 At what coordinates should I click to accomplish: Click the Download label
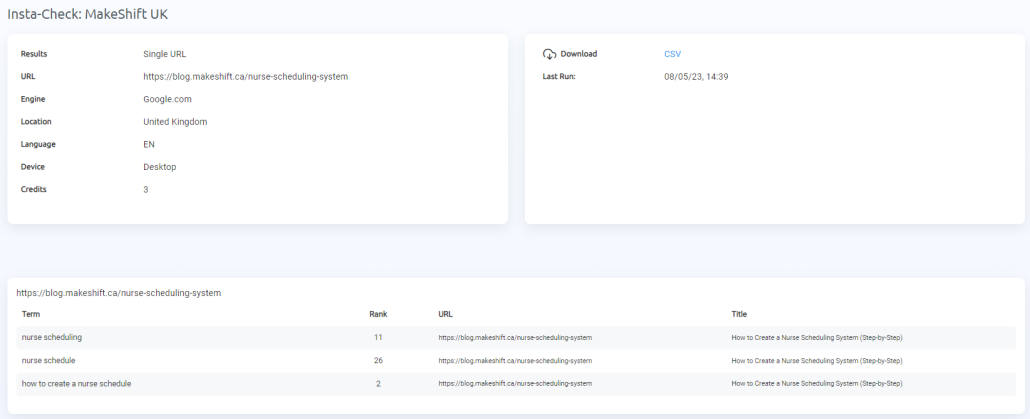click(579, 54)
